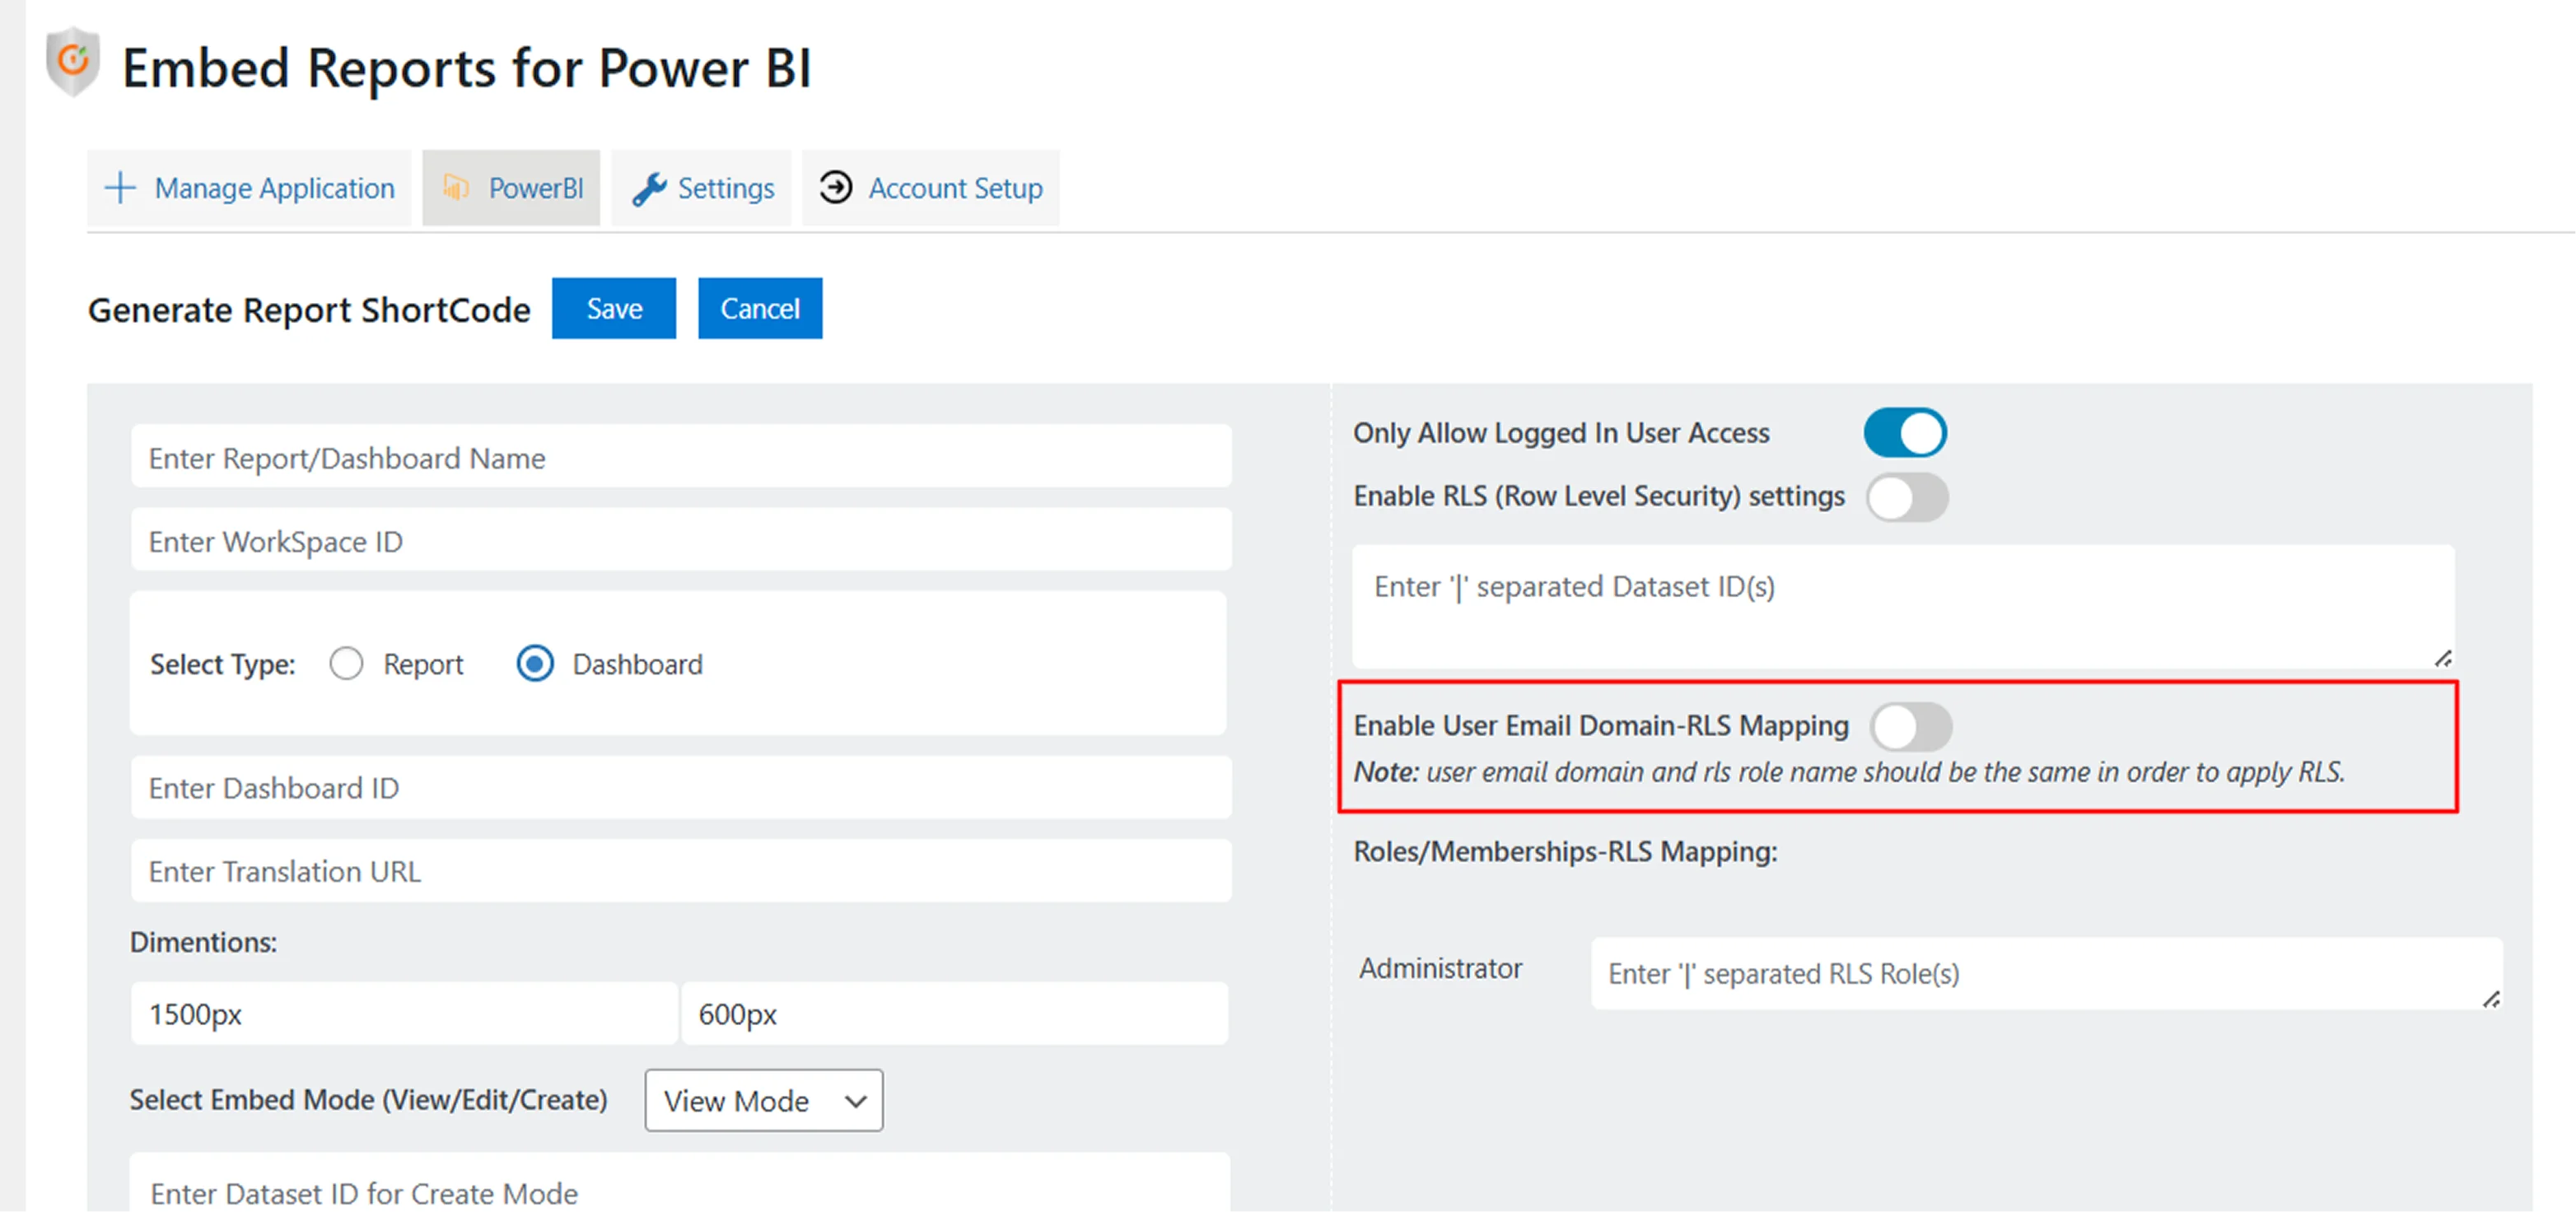Switch to the PowerBI tab
Image resolution: width=2576 pixels, height=1212 pixels.
[511, 188]
